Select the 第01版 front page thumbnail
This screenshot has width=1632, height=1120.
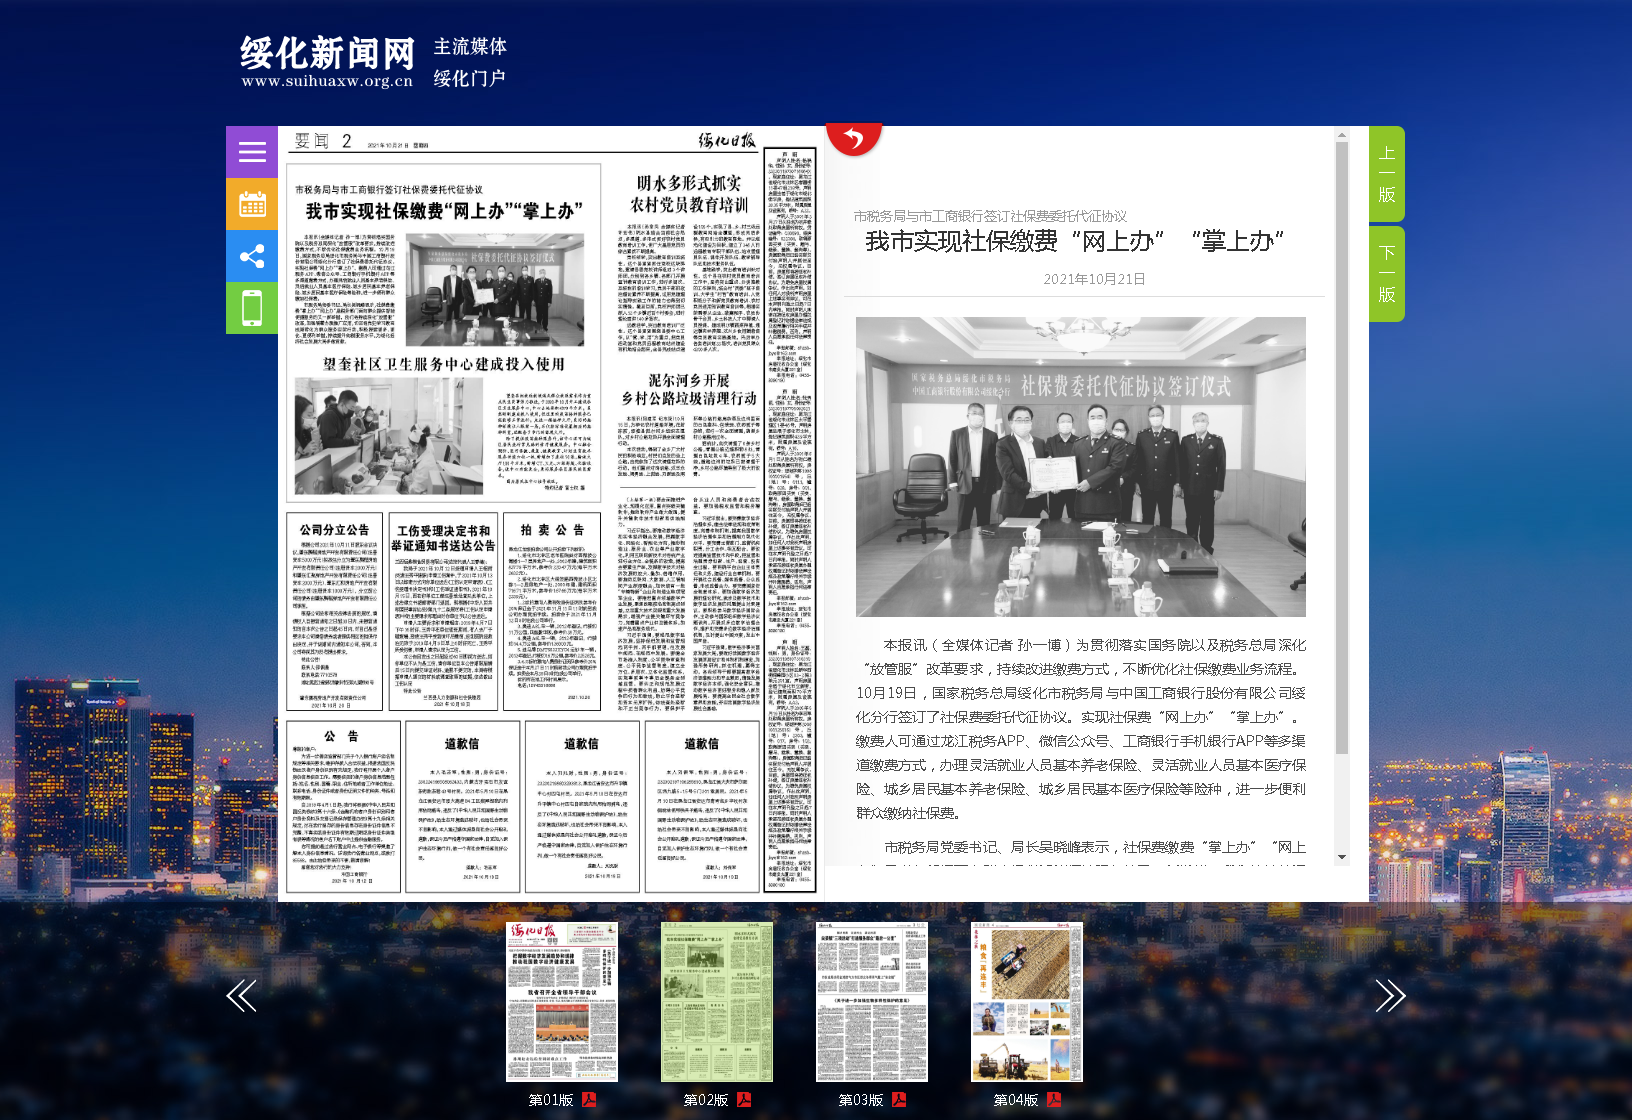point(561,1001)
